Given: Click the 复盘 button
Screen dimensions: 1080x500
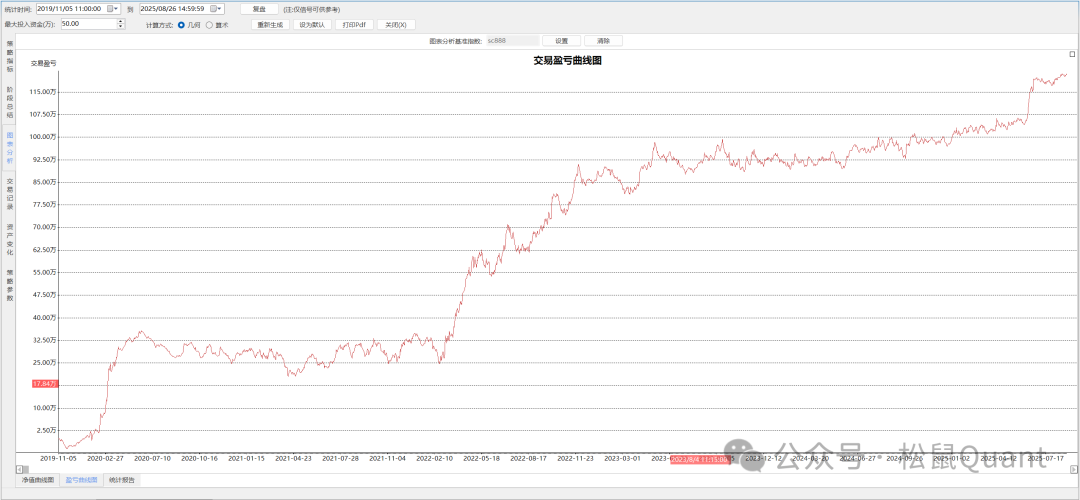Looking at the screenshot, I should (x=259, y=9).
